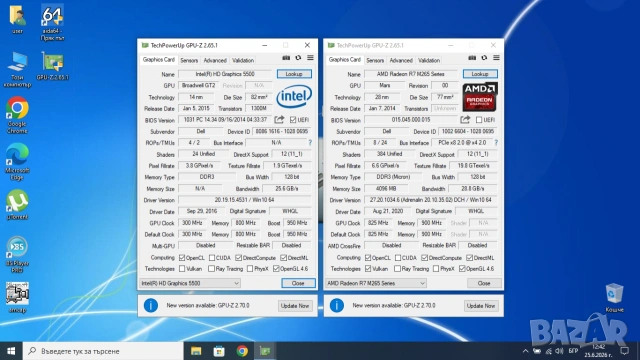Refresh data in Intel GPU-Z window

pos(298,58)
